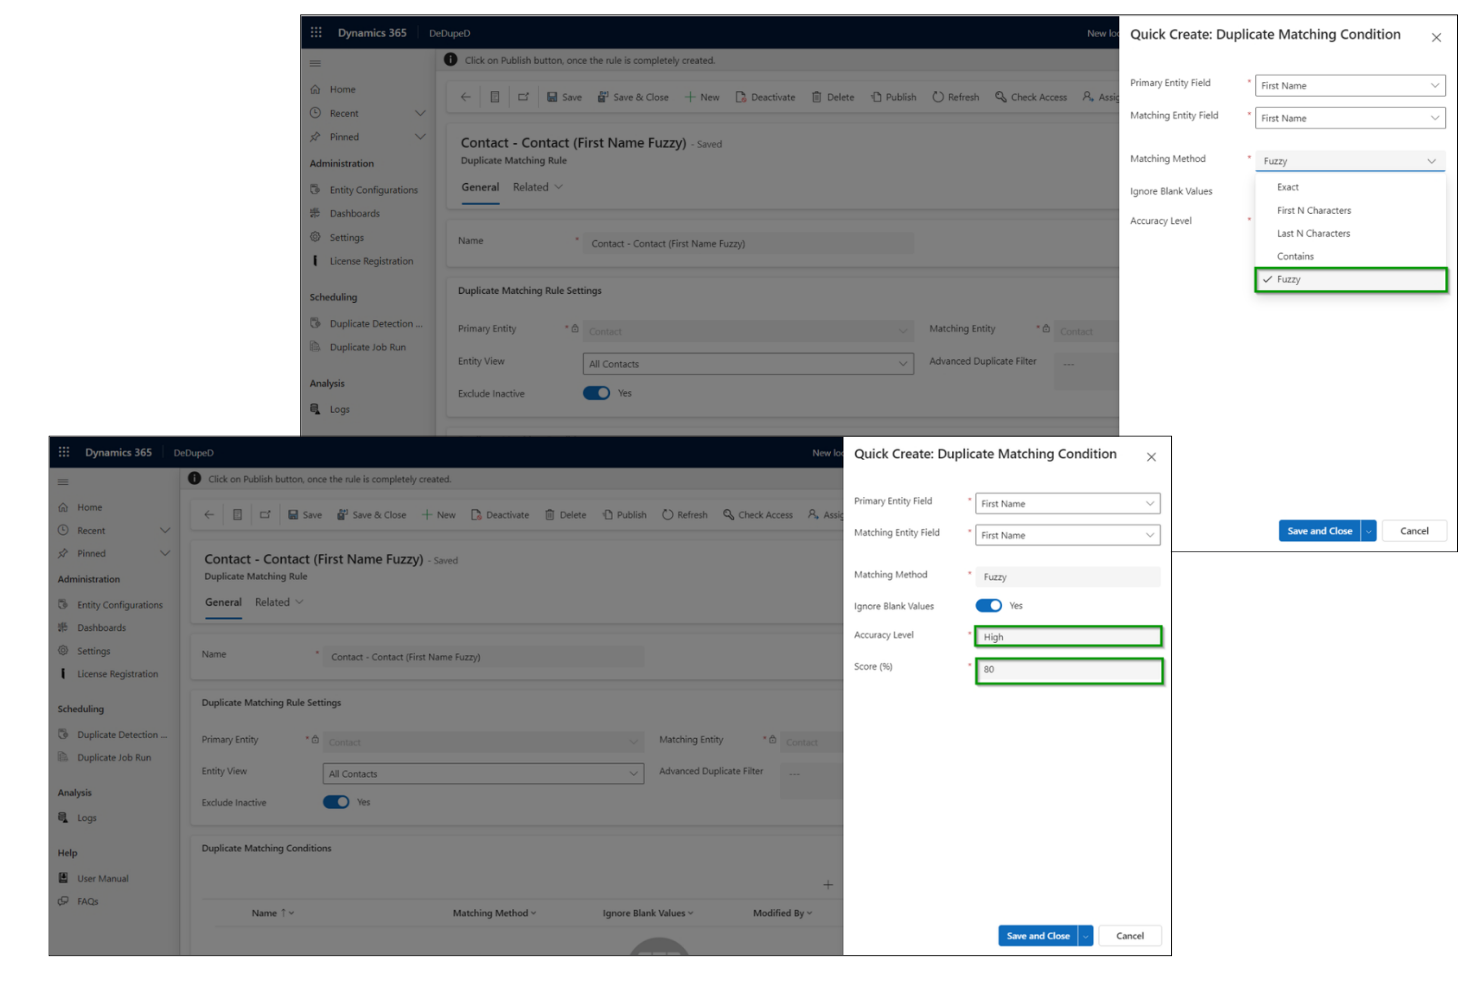Click Publish icon in the upper screenshot toolbar

pos(876,97)
